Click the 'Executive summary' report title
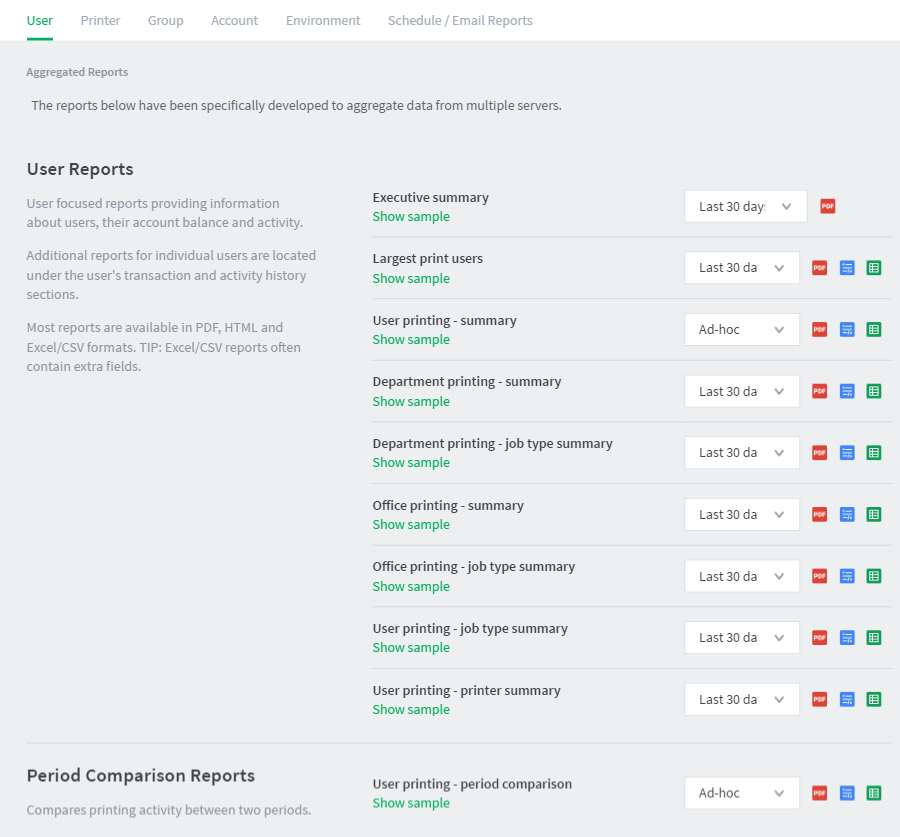The width and height of the screenshot is (900, 837). pyautogui.click(x=430, y=197)
